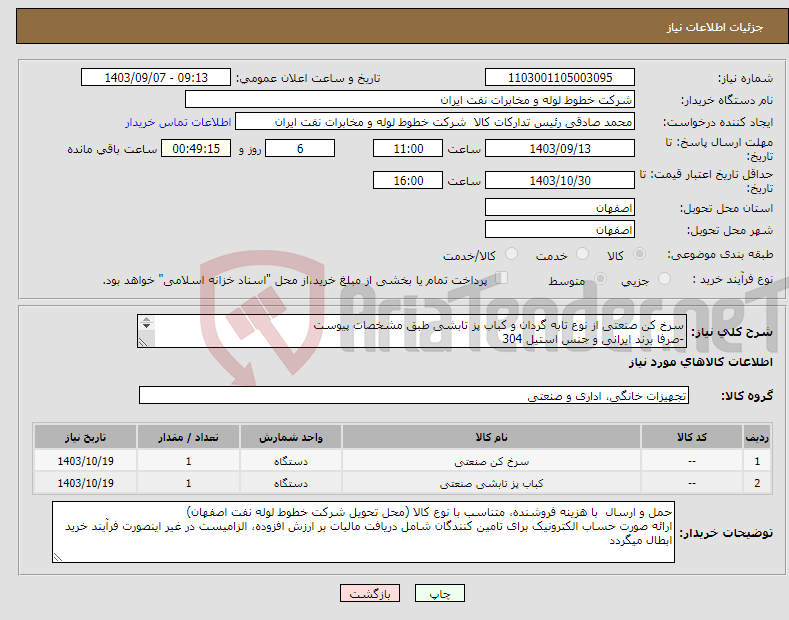Screen dimensions: 789x620
Task: Click remaining time field 00:49:15
Action: pos(196,148)
